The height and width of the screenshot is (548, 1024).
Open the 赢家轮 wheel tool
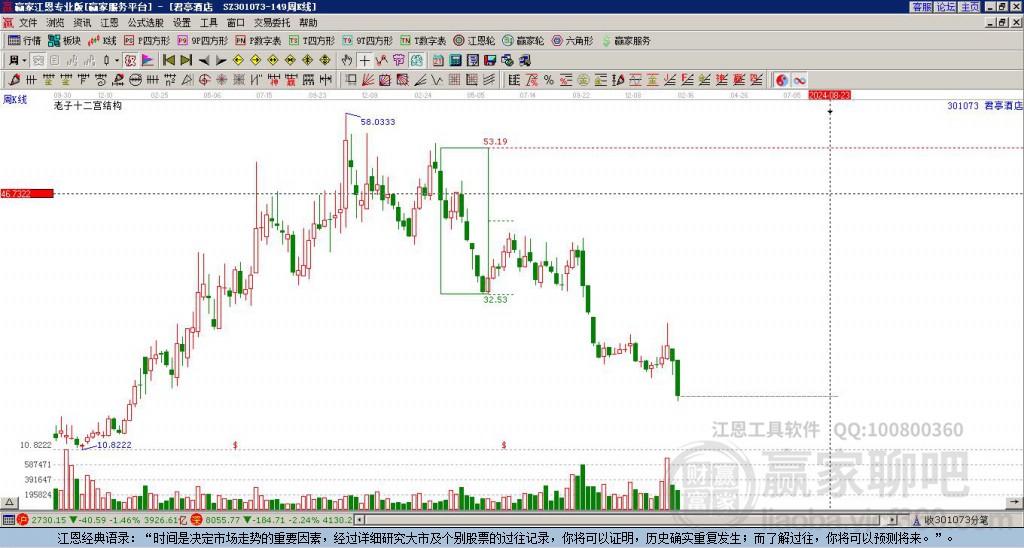pyautogui.click(x=523, y=40)
